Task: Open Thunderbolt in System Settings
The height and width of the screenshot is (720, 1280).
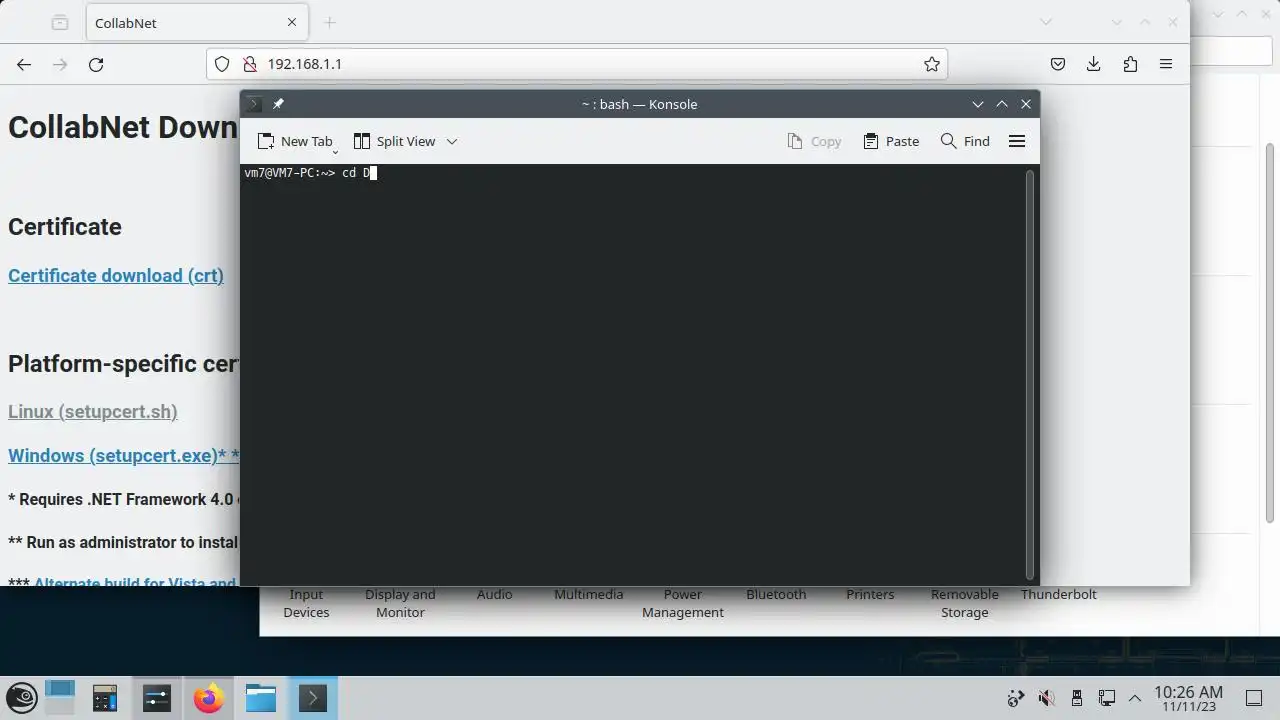Action: coord(1059,594)
